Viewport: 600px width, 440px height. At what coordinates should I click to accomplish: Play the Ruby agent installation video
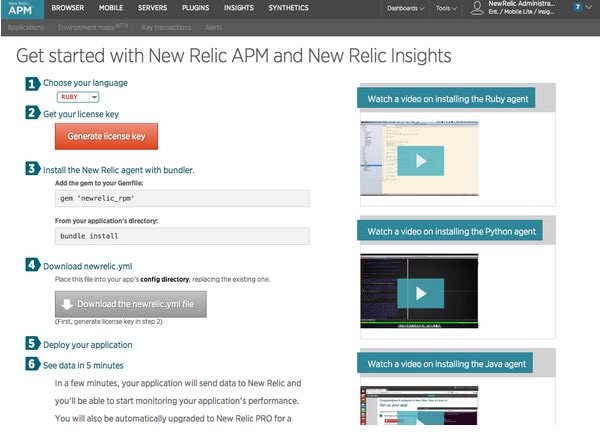click(x=421, y=161)
